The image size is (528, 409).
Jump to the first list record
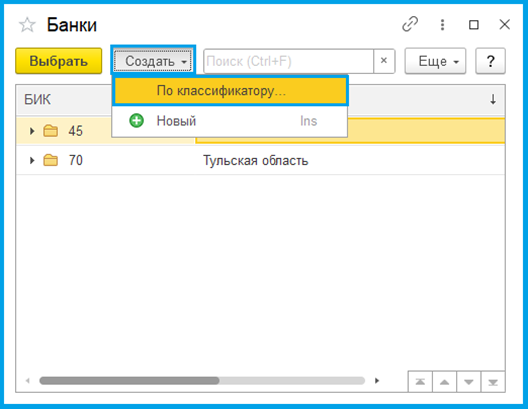tap(420, 382)
